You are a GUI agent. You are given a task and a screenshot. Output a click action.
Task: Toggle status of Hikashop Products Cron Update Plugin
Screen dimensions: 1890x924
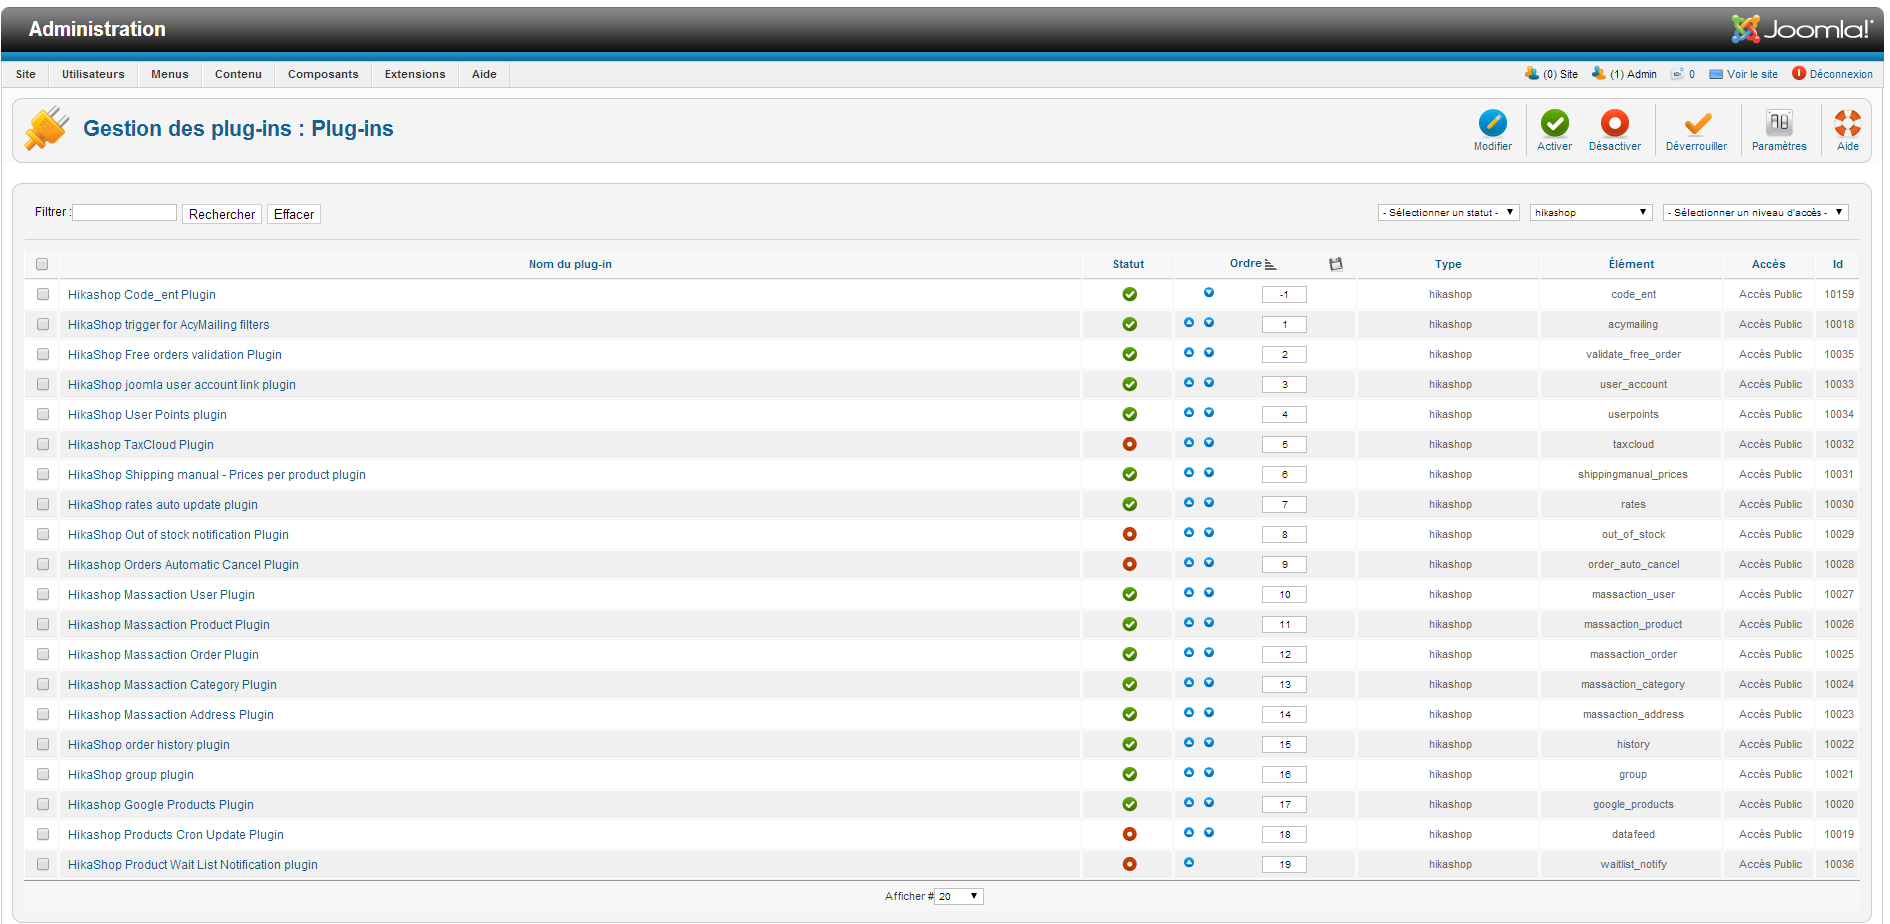coord(1129,834)
